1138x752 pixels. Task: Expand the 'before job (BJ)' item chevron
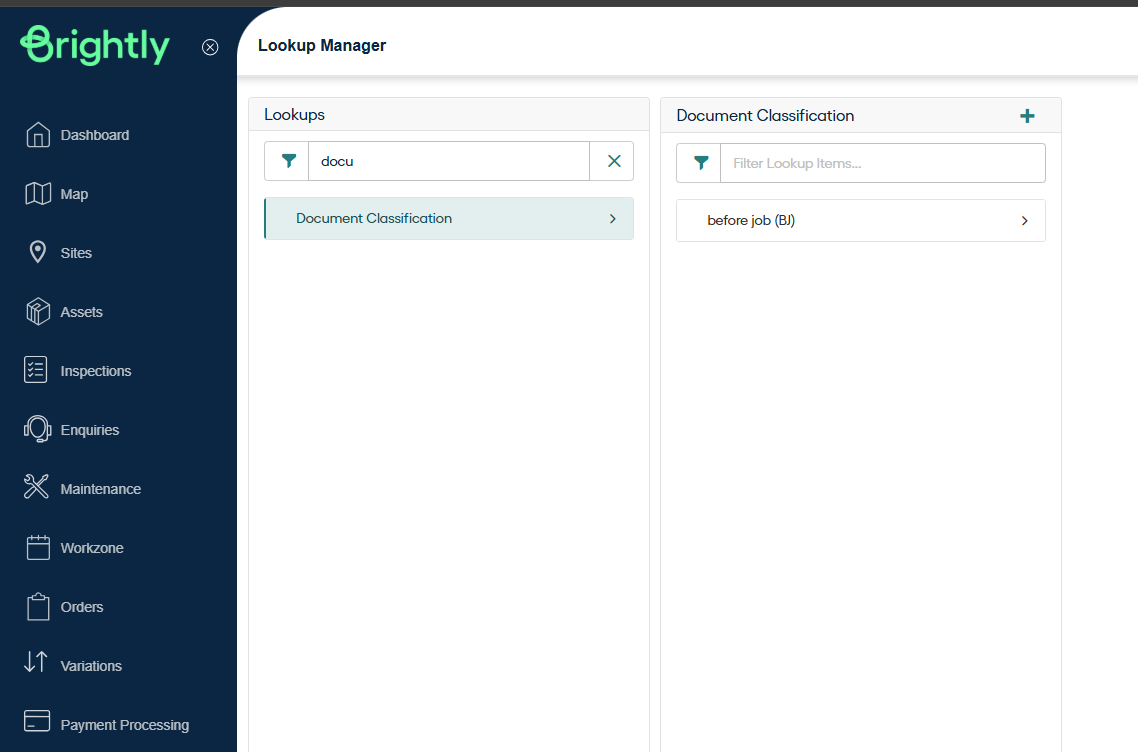(1024, 221)
